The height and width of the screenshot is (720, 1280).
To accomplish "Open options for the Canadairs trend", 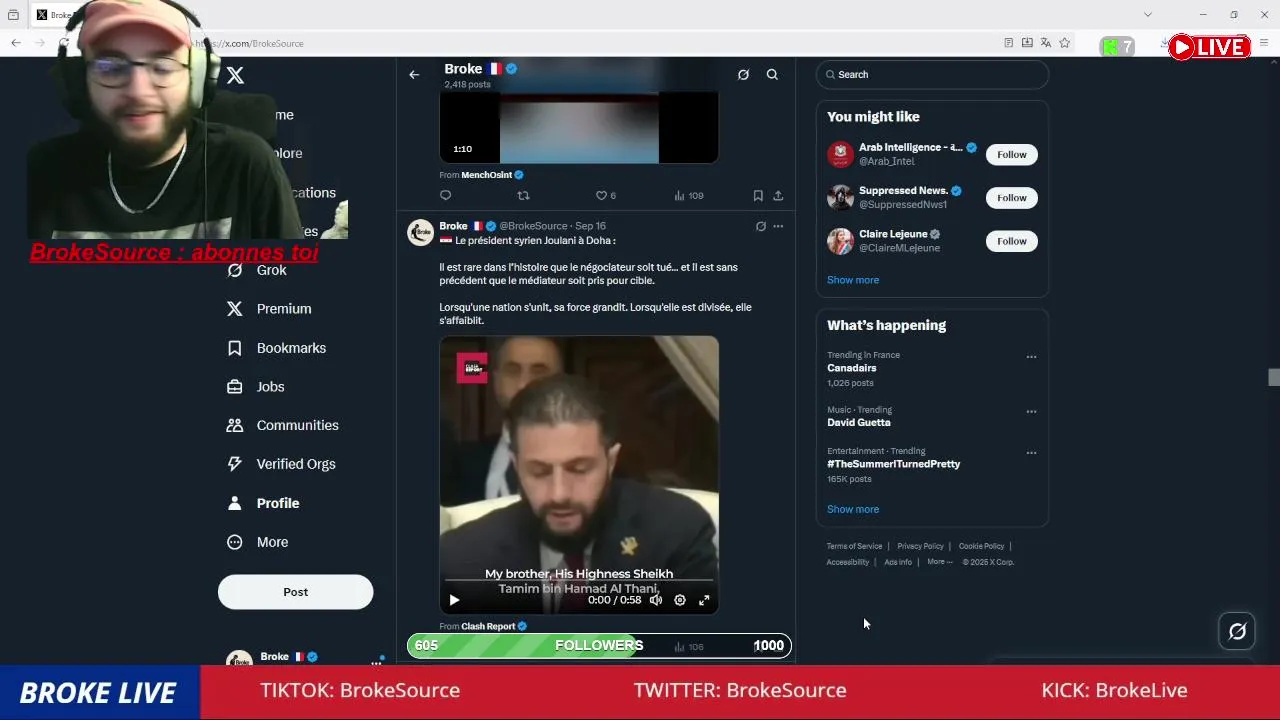I will (x=1031, y=357).
